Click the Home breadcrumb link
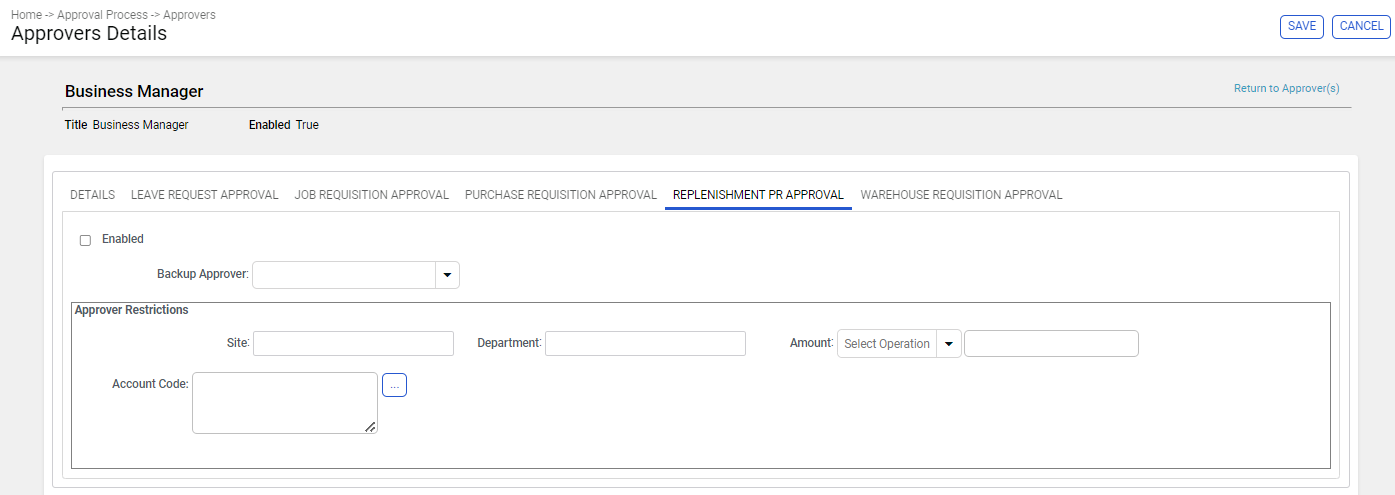The height and width of the screenshot is (495, 1395). (26, 15)
